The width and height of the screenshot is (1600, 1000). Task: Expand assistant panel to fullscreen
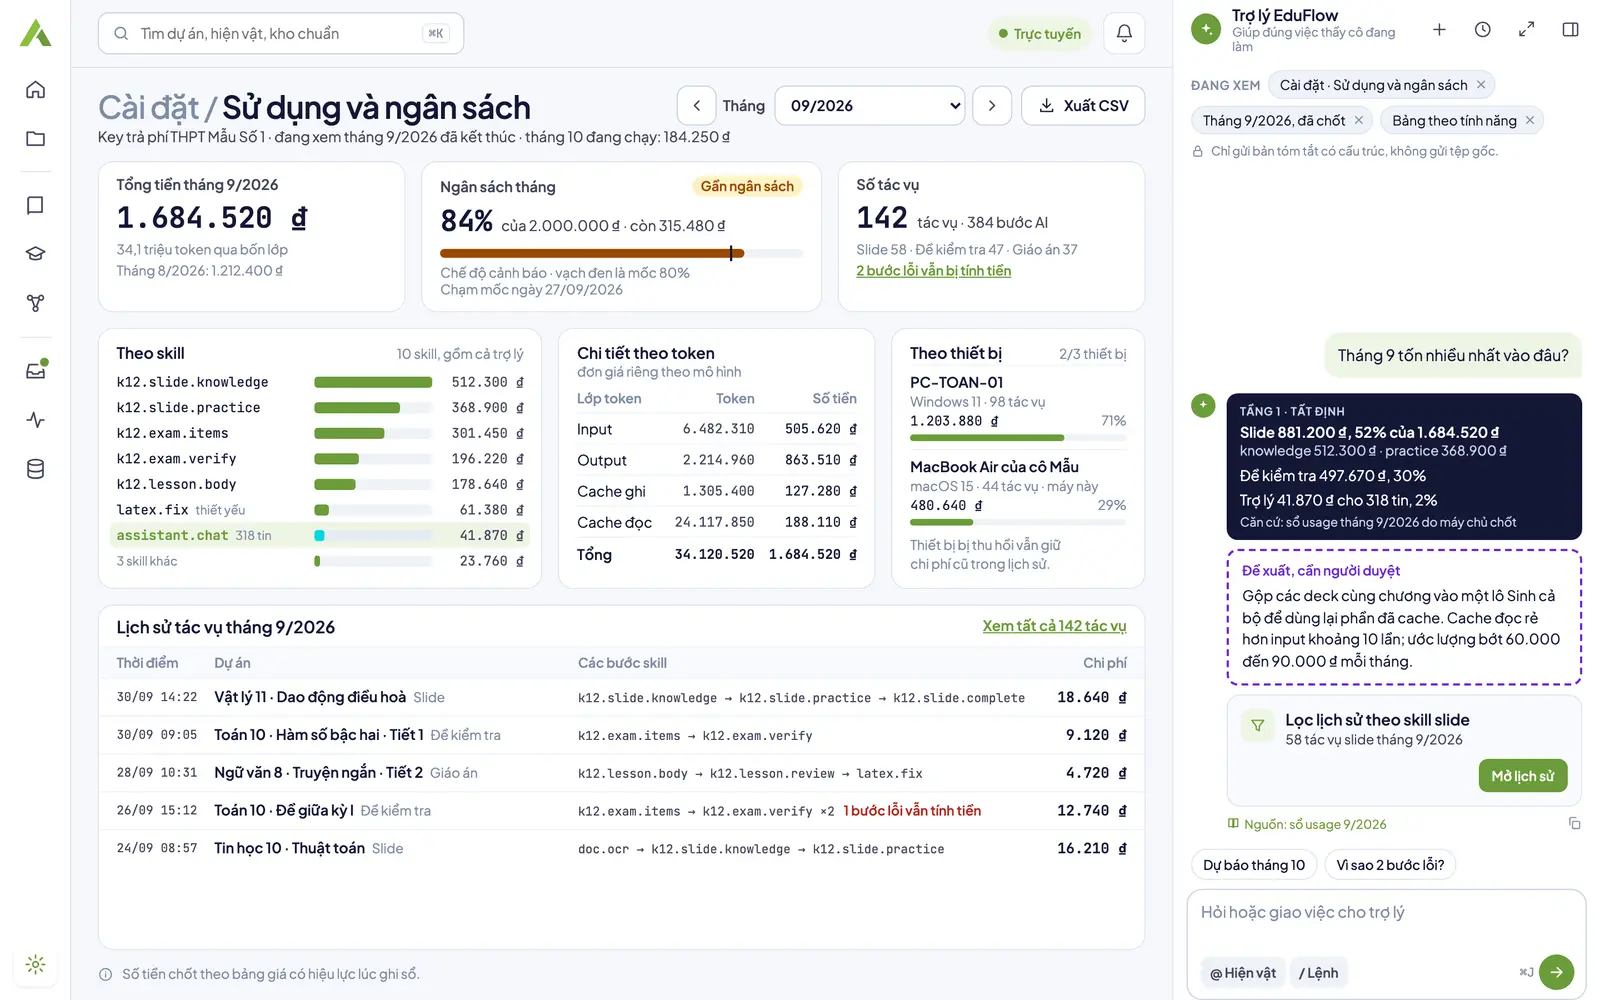pyautogui.click(x=1526, y=30)
